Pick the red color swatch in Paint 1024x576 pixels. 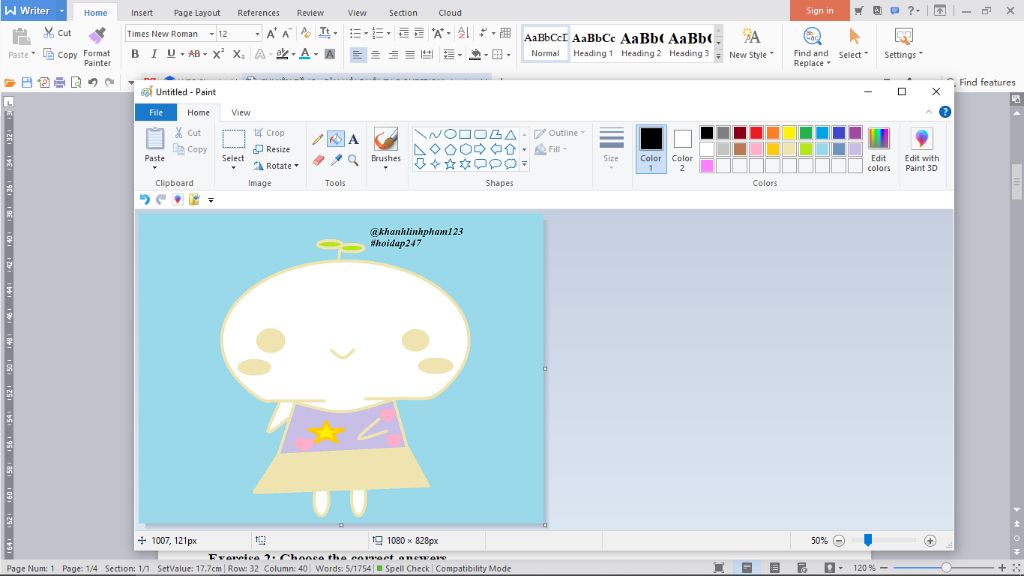[756, 133]
